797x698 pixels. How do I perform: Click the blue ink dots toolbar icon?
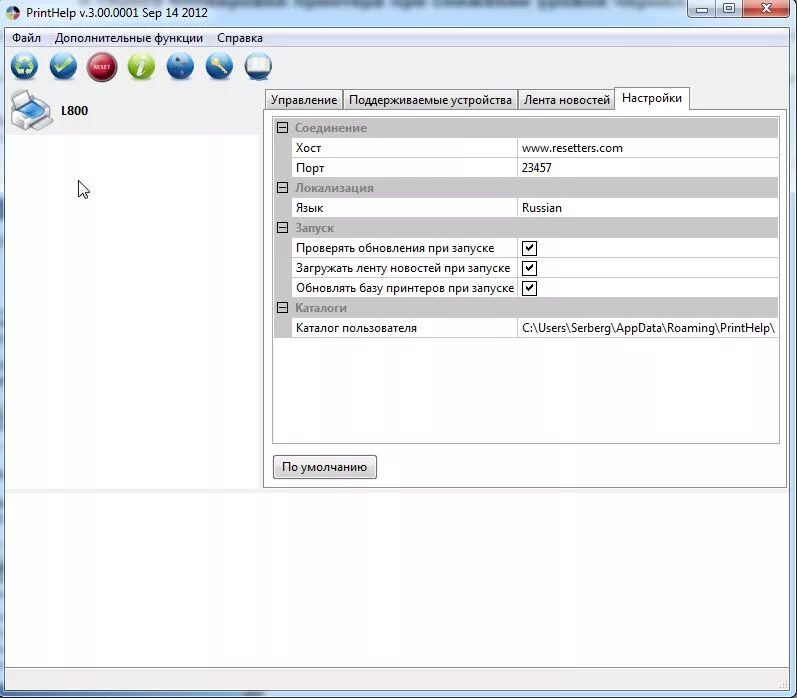[180, 67]
